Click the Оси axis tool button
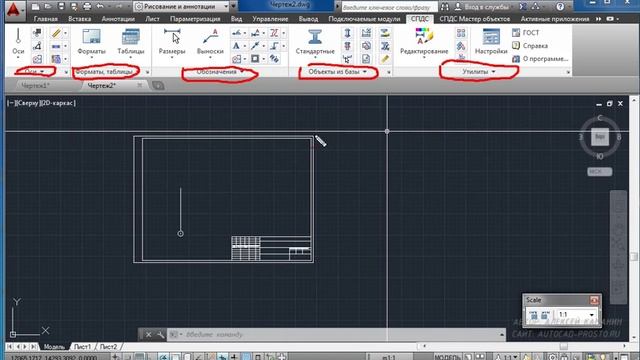640x360 pixels. (18, 42)
